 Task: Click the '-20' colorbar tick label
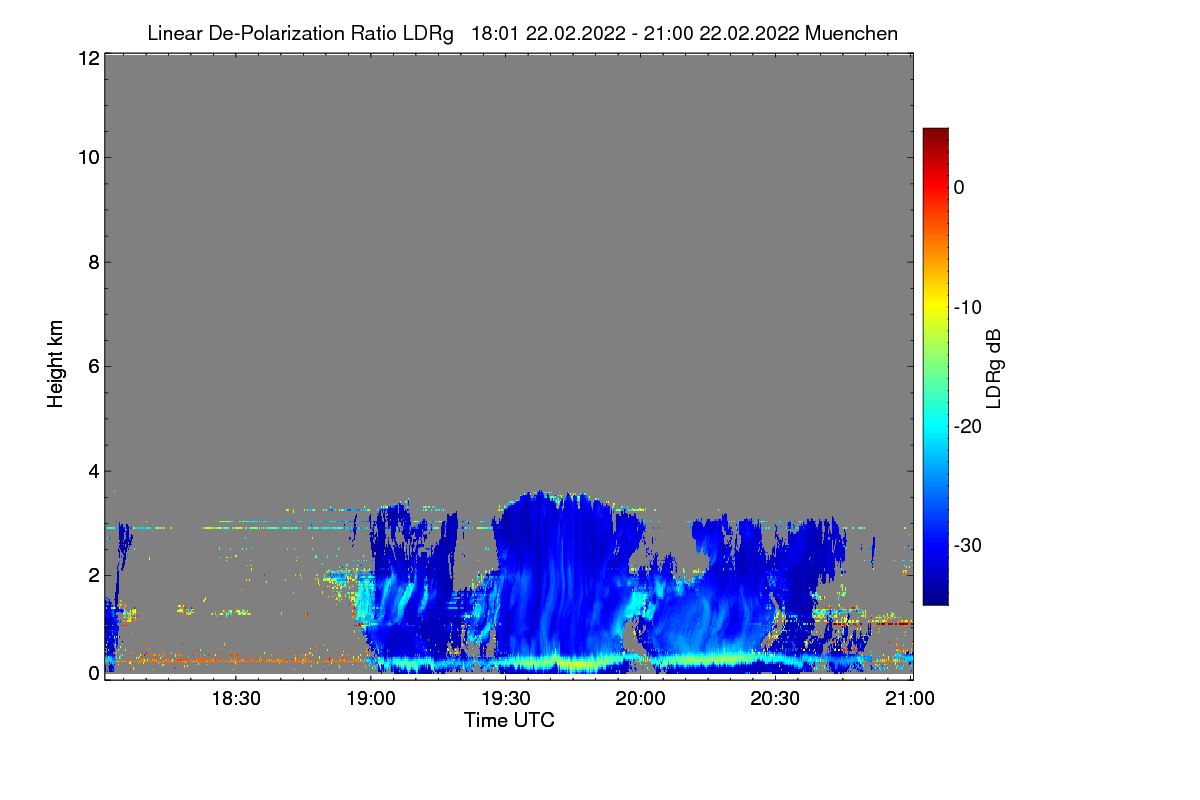click(968, 426)
